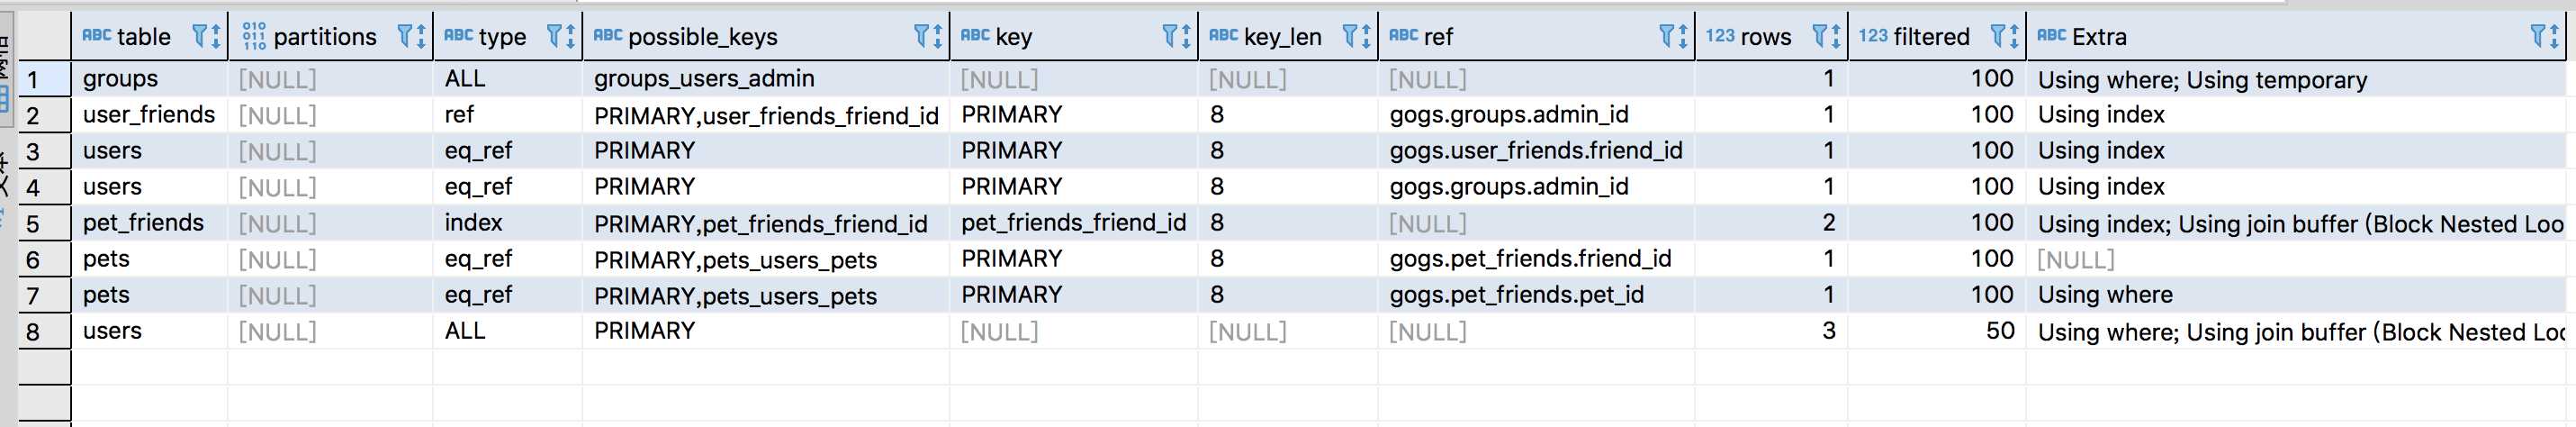Switch to grid view in the side panel
Viewport: 2576px width, 427px height.
(6, 98)
